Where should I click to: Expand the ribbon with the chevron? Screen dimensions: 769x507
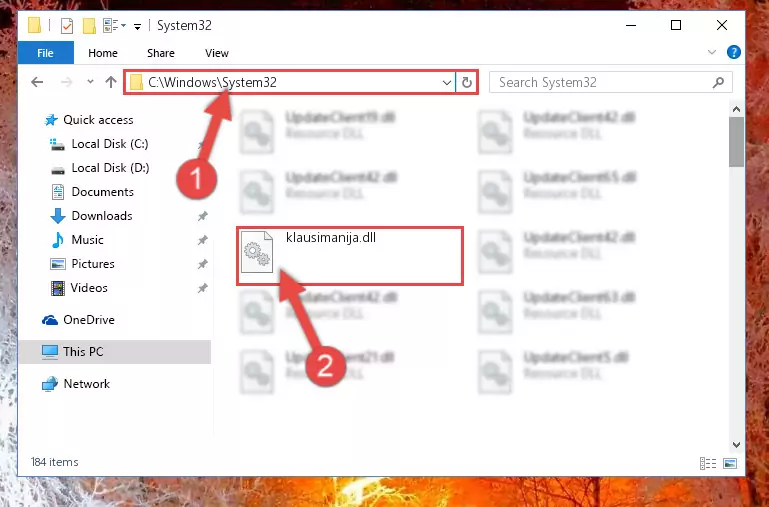pyautogui.click(x=712, y=52)
